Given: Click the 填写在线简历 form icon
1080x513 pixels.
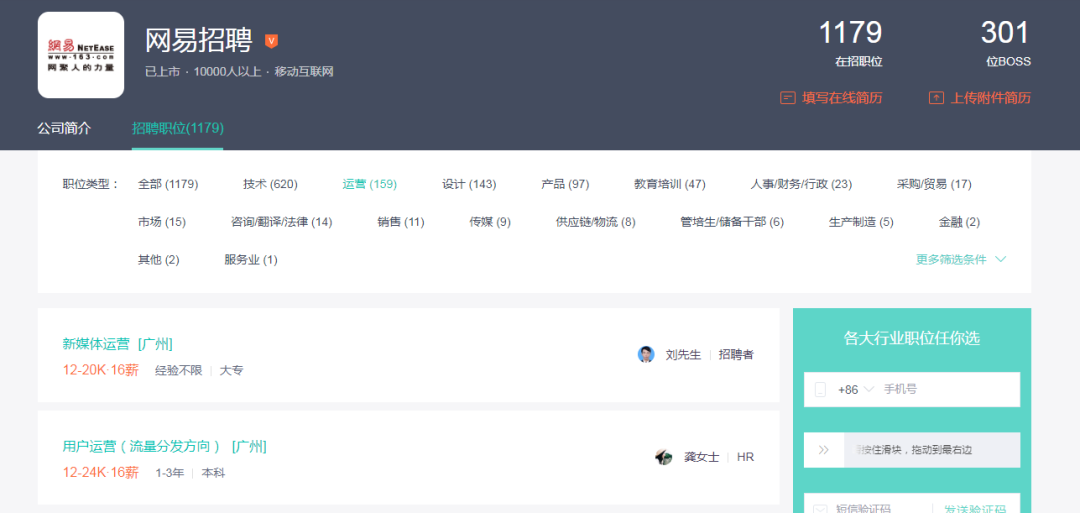Looking at the screenshot, I should point(787,98).
